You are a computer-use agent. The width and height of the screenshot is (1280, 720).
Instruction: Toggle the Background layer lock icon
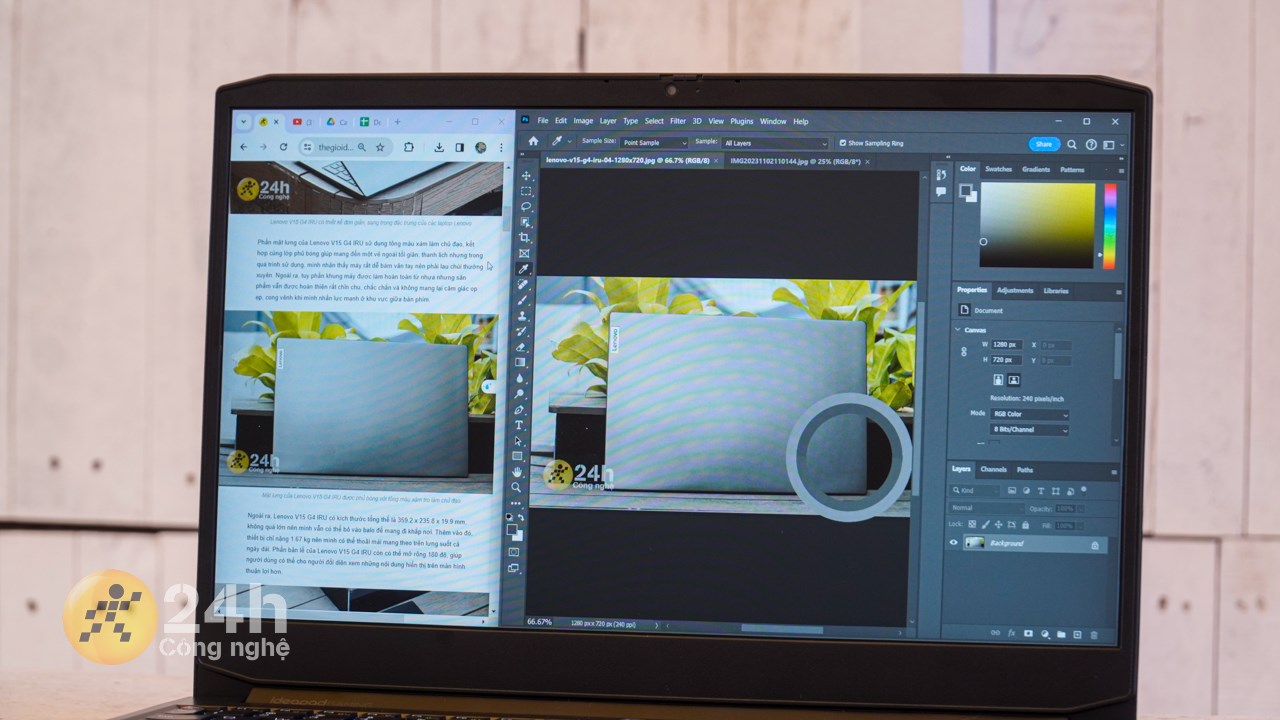tap(1095, 545)
